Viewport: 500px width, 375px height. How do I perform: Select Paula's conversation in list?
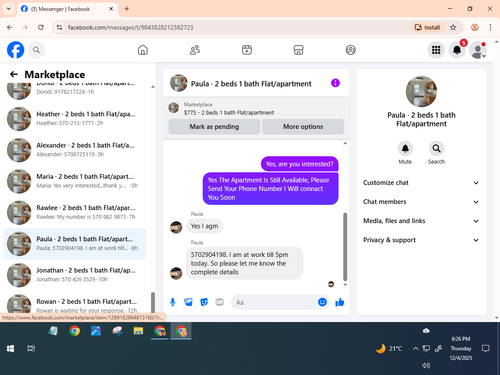pyautogui.click(x=75, y=244)
